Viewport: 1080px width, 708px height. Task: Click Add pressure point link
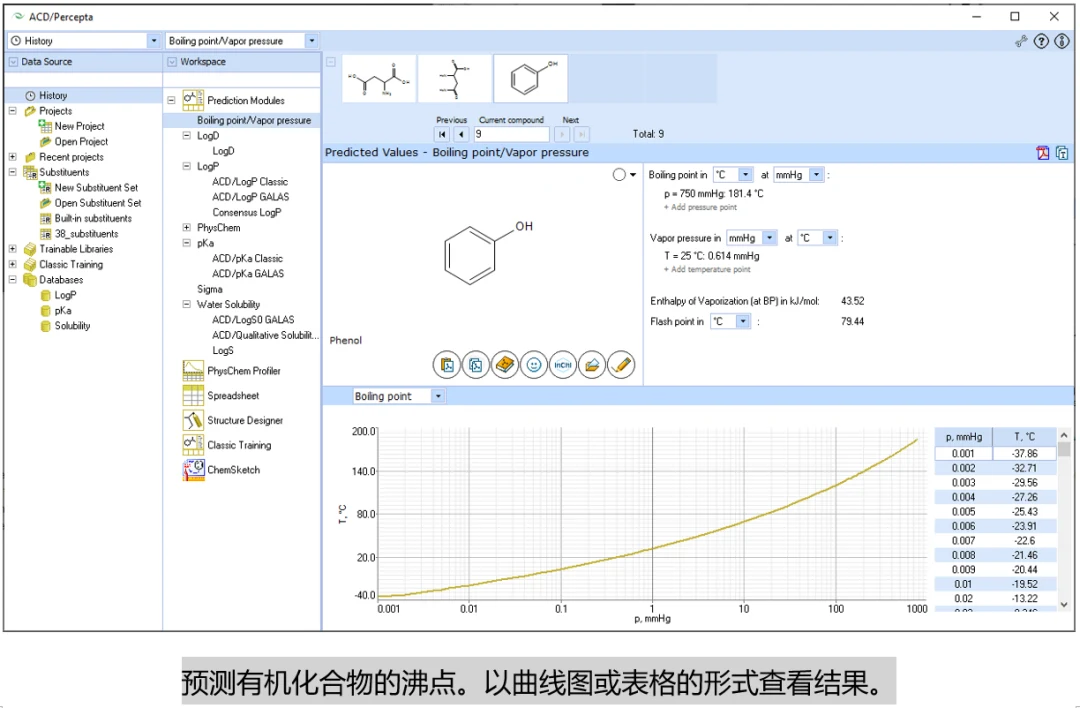pos(700,207)
